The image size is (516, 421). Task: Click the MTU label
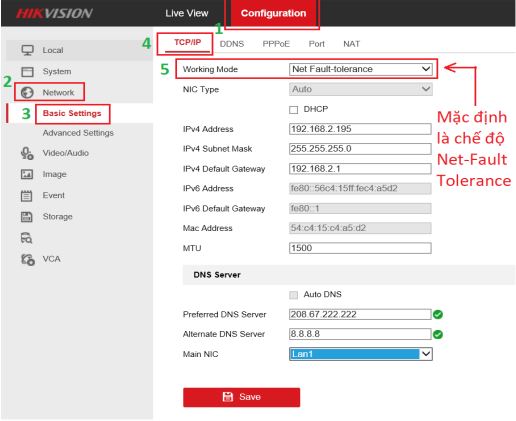[x=192, y=248]
